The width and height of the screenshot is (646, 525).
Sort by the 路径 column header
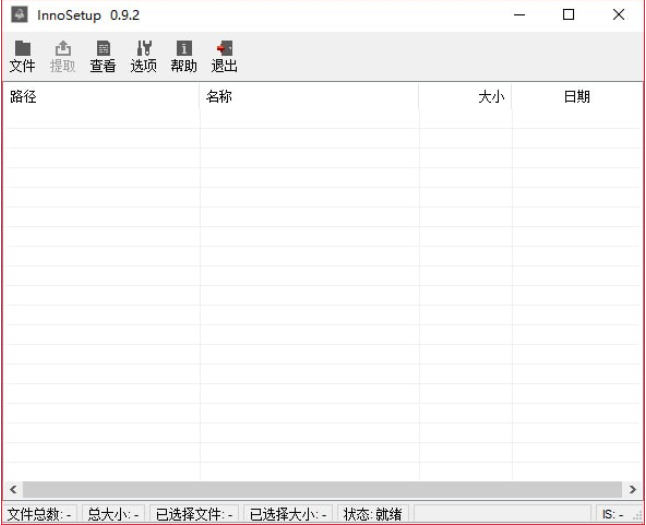(x=101, y=97)
